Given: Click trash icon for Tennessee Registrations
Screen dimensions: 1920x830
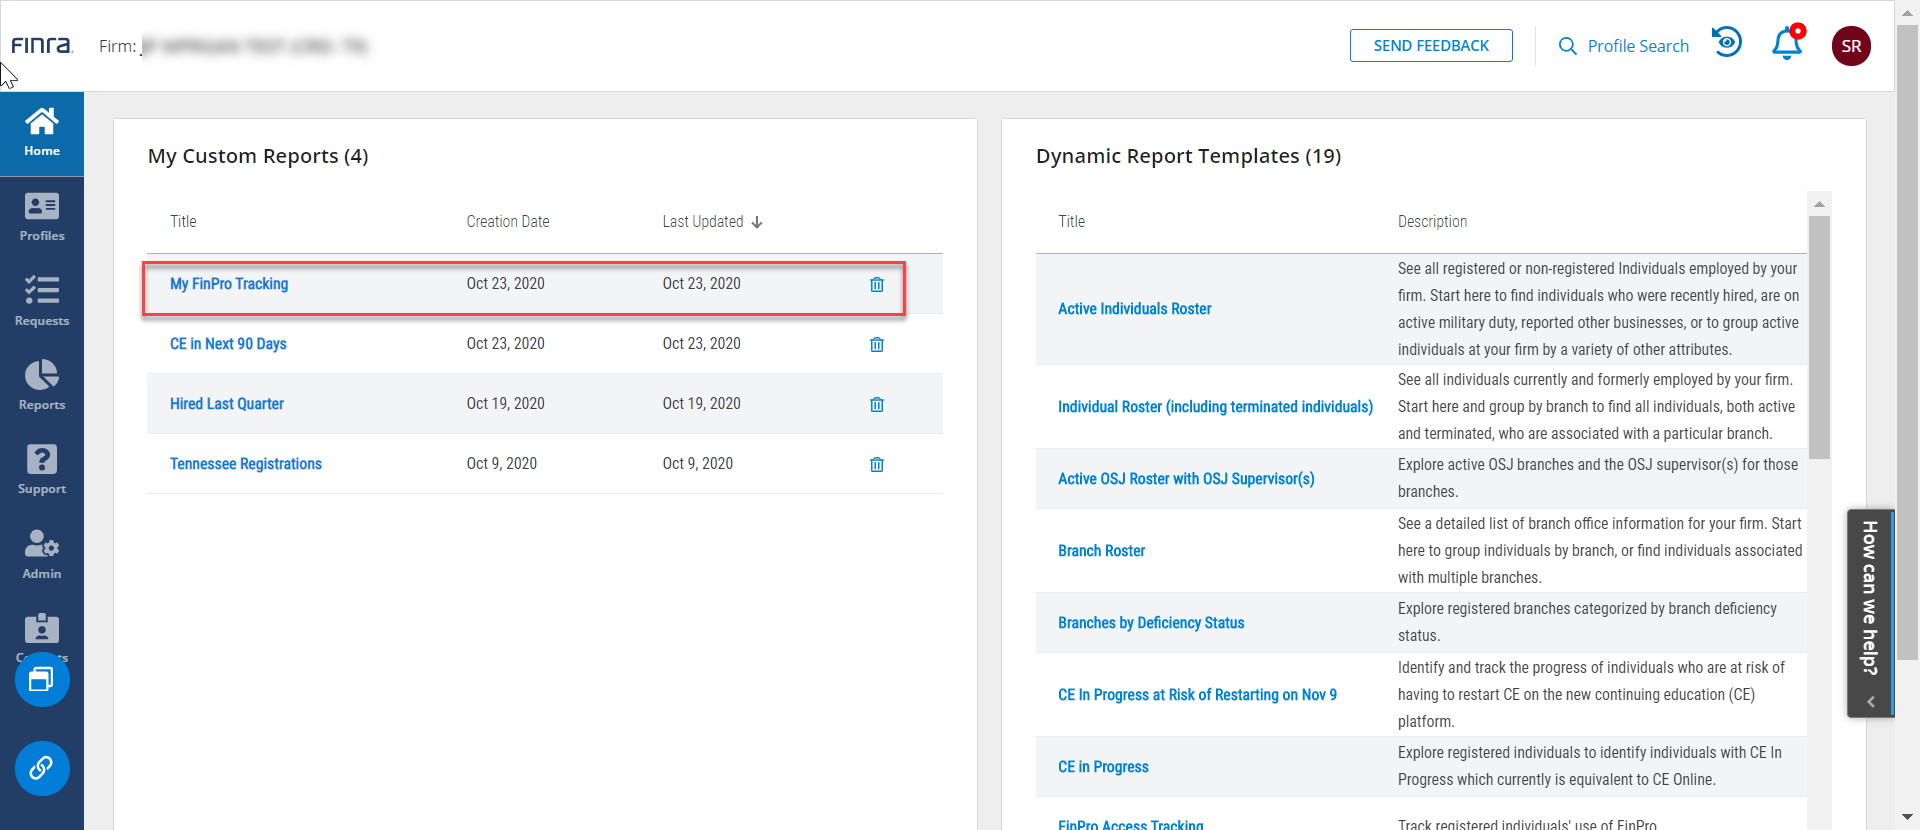Looking at the screenshot, I should coord(876,465).
